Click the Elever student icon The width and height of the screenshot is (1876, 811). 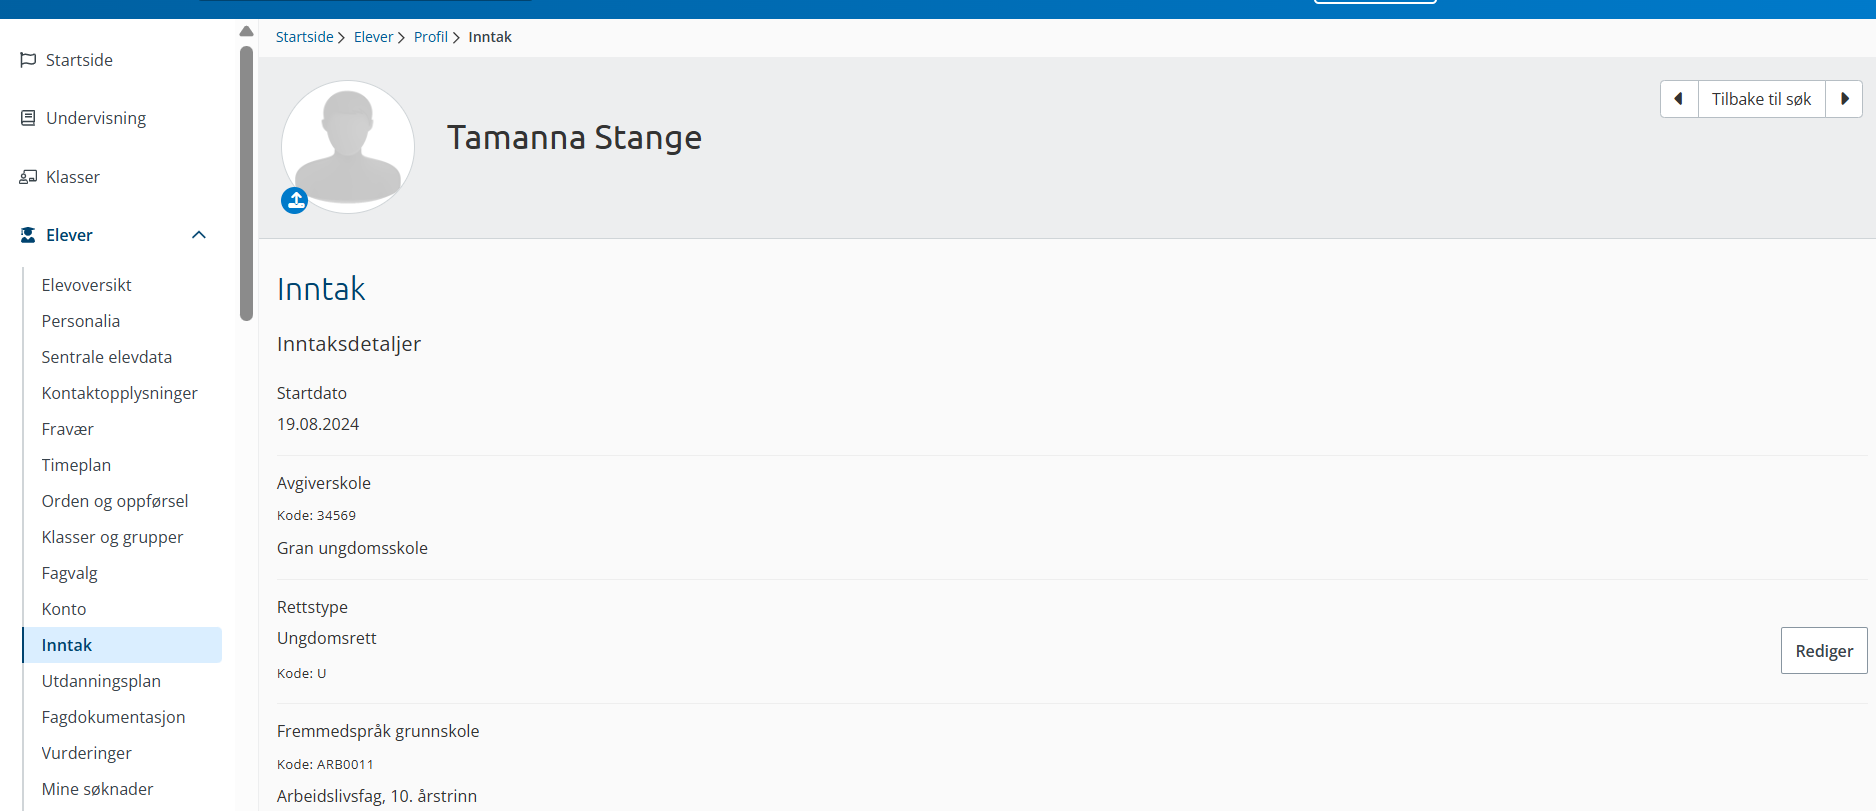point(28,235)
